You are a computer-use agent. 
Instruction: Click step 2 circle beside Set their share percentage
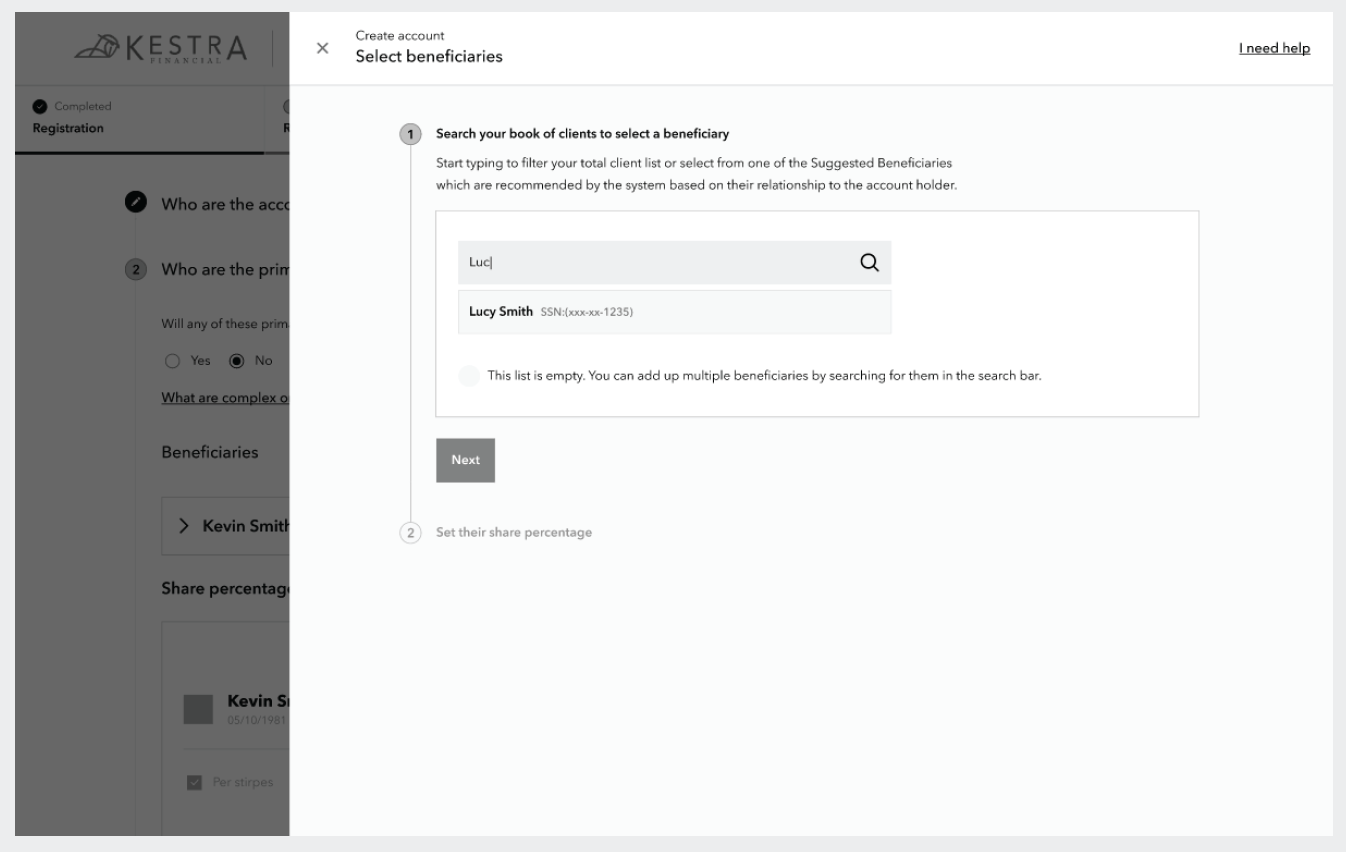tap(410, 533)
